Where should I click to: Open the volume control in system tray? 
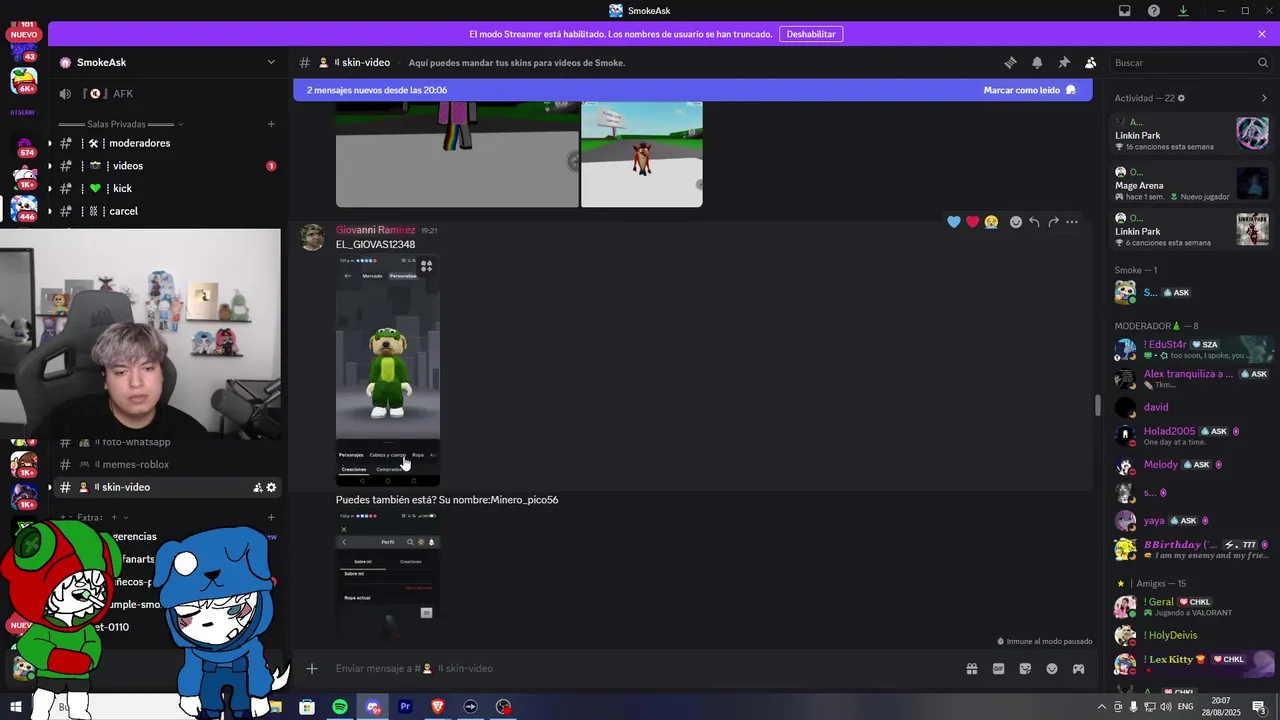click(x=1165, y=707)
